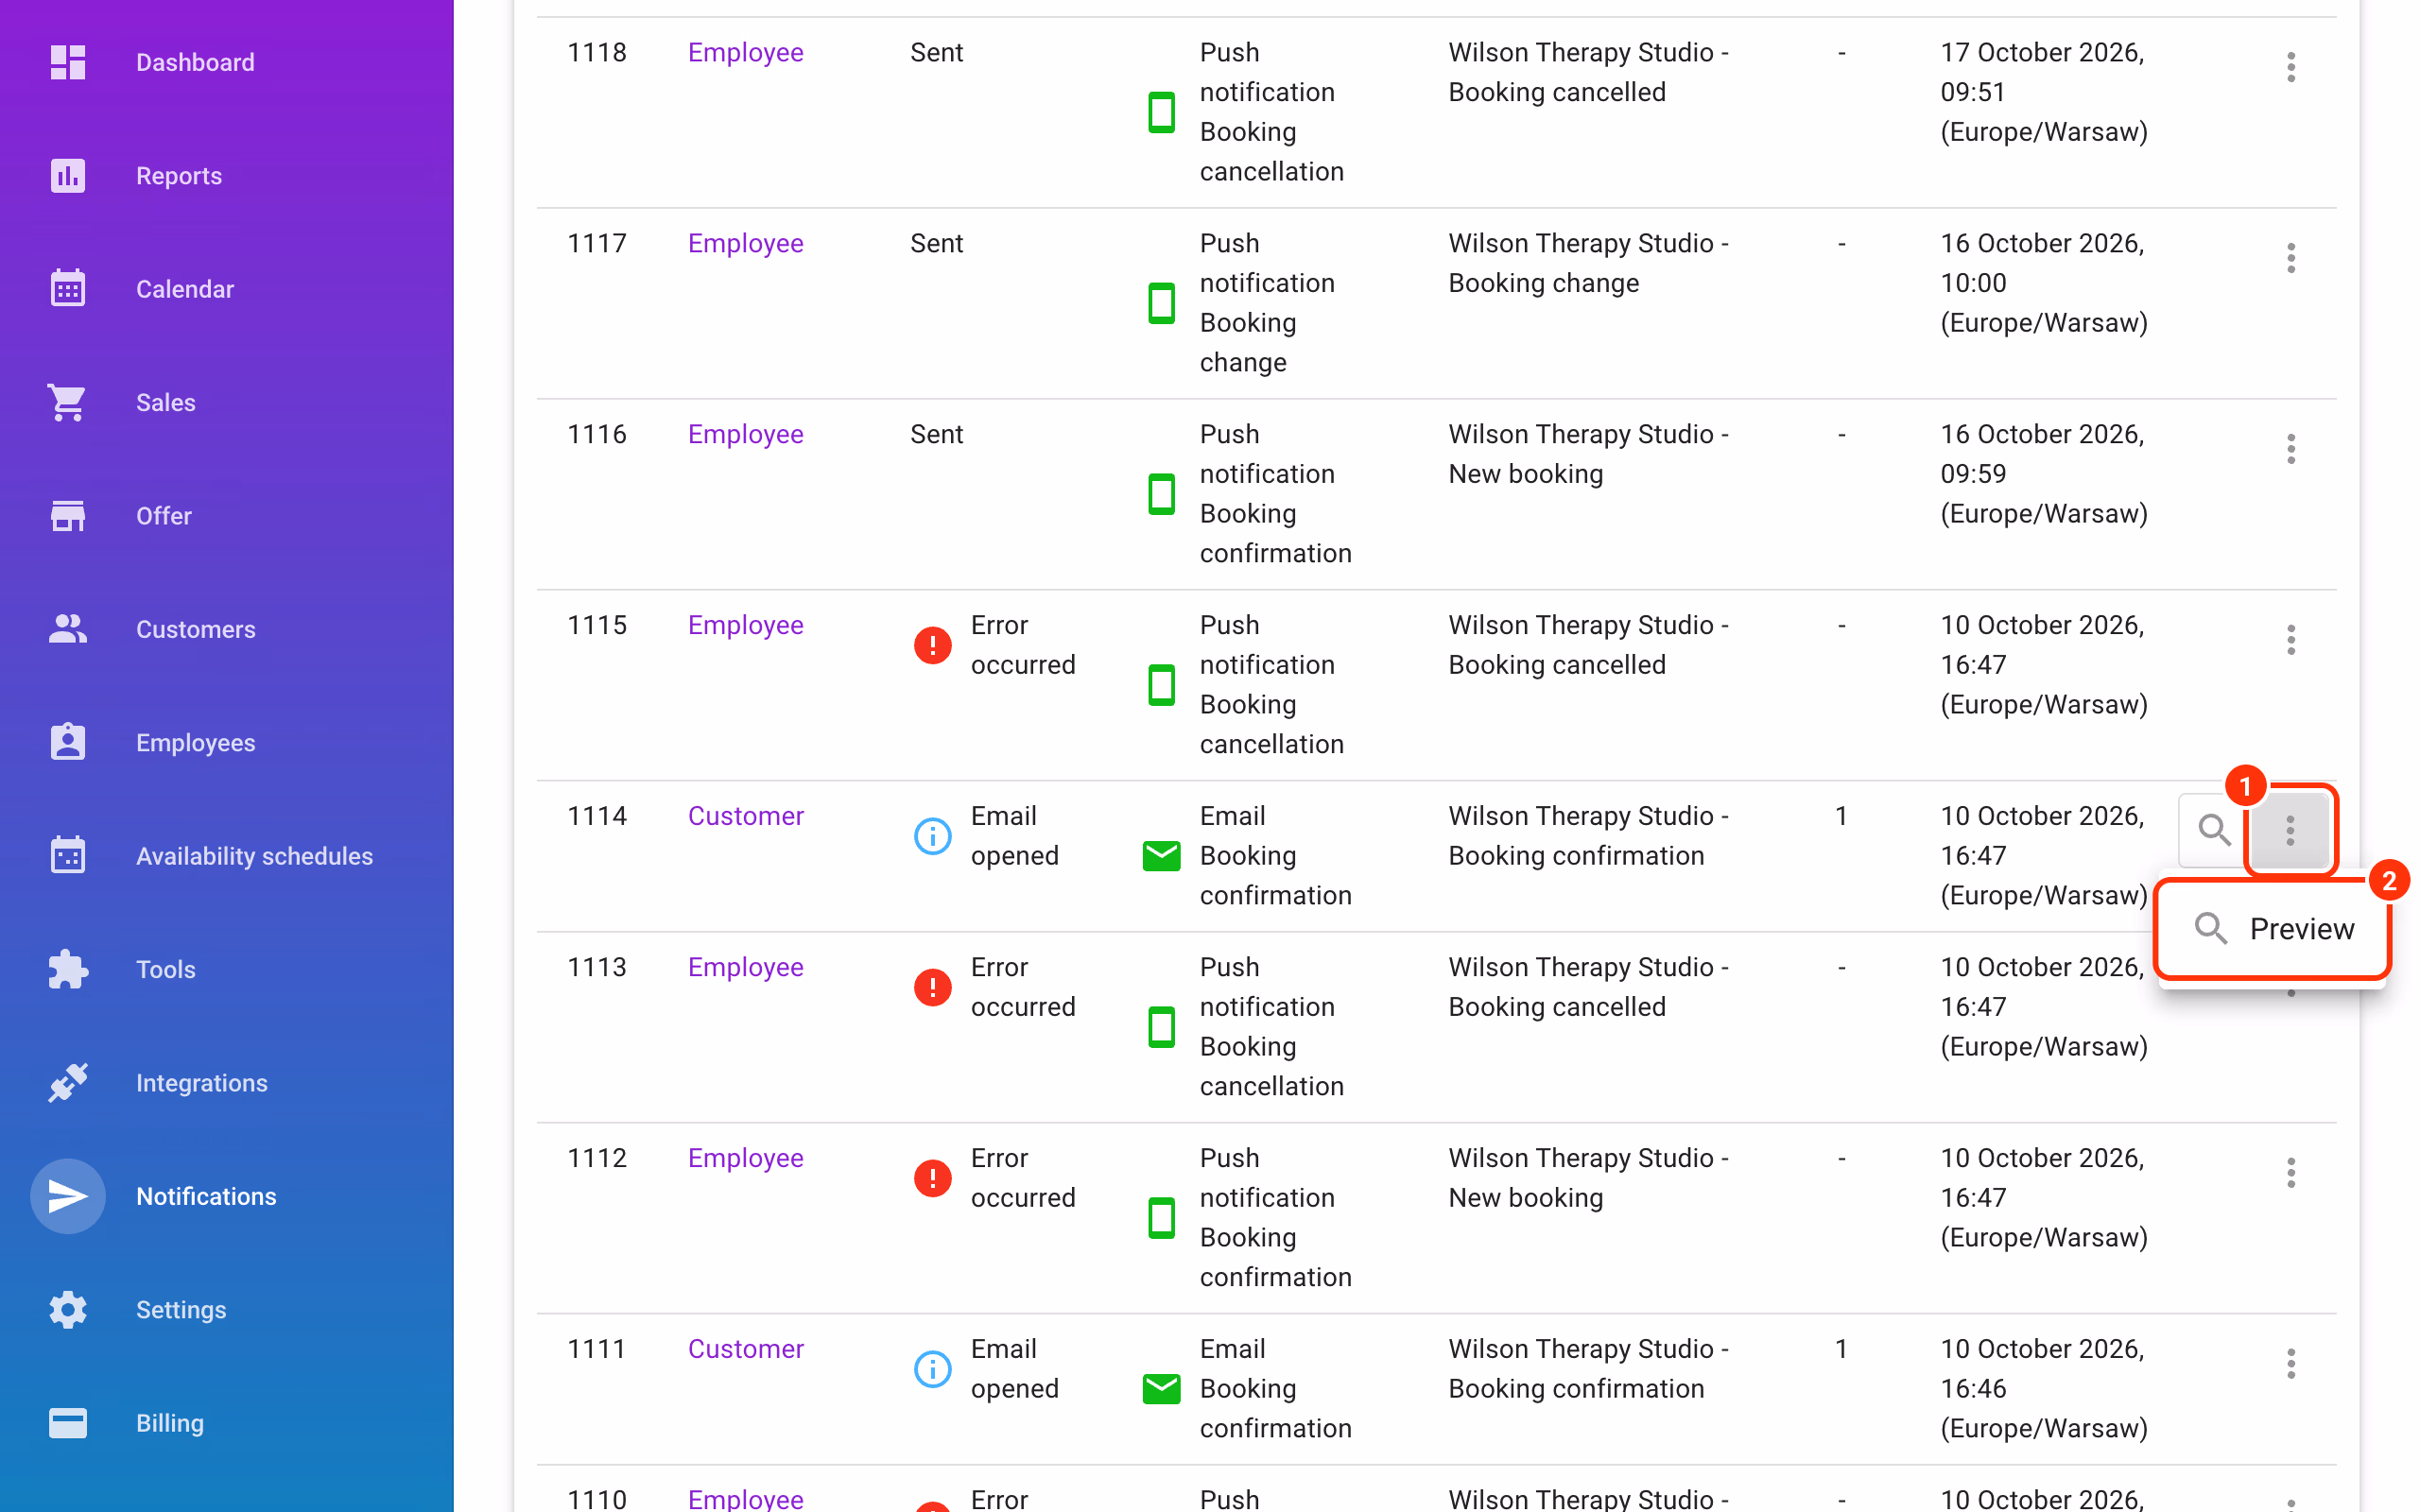
Task: Open the Calendar icon in sidebar
Action: point(67,288)
